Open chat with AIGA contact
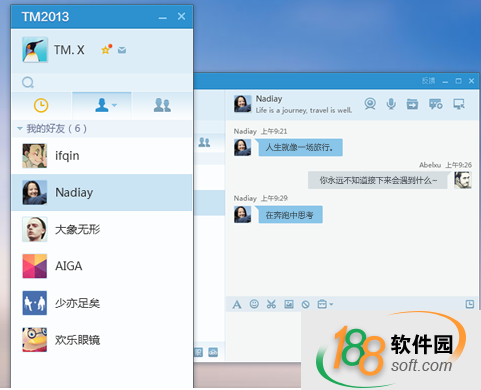Image resolution: width=481 pixels, height=390 pixels. [102, 266]
